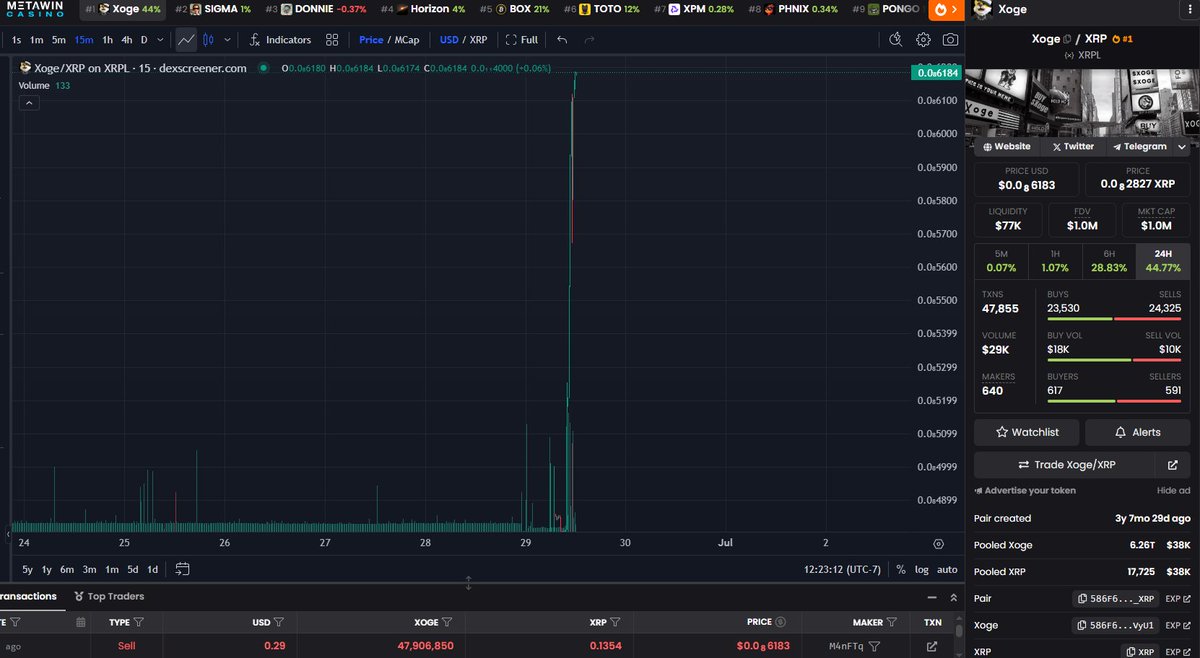Viewport: 1200px width, 658px height.
Task: Set chart denomination to XRP
Action: [479, 40]
